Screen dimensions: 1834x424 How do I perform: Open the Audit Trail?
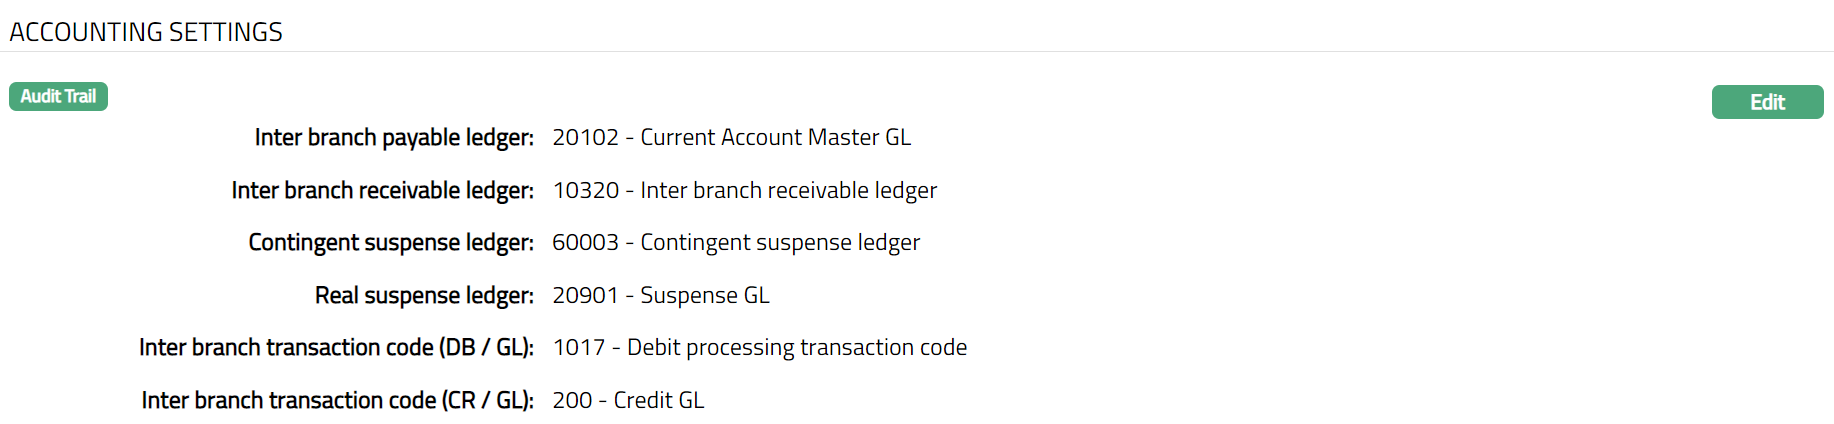tap(58, 96)
